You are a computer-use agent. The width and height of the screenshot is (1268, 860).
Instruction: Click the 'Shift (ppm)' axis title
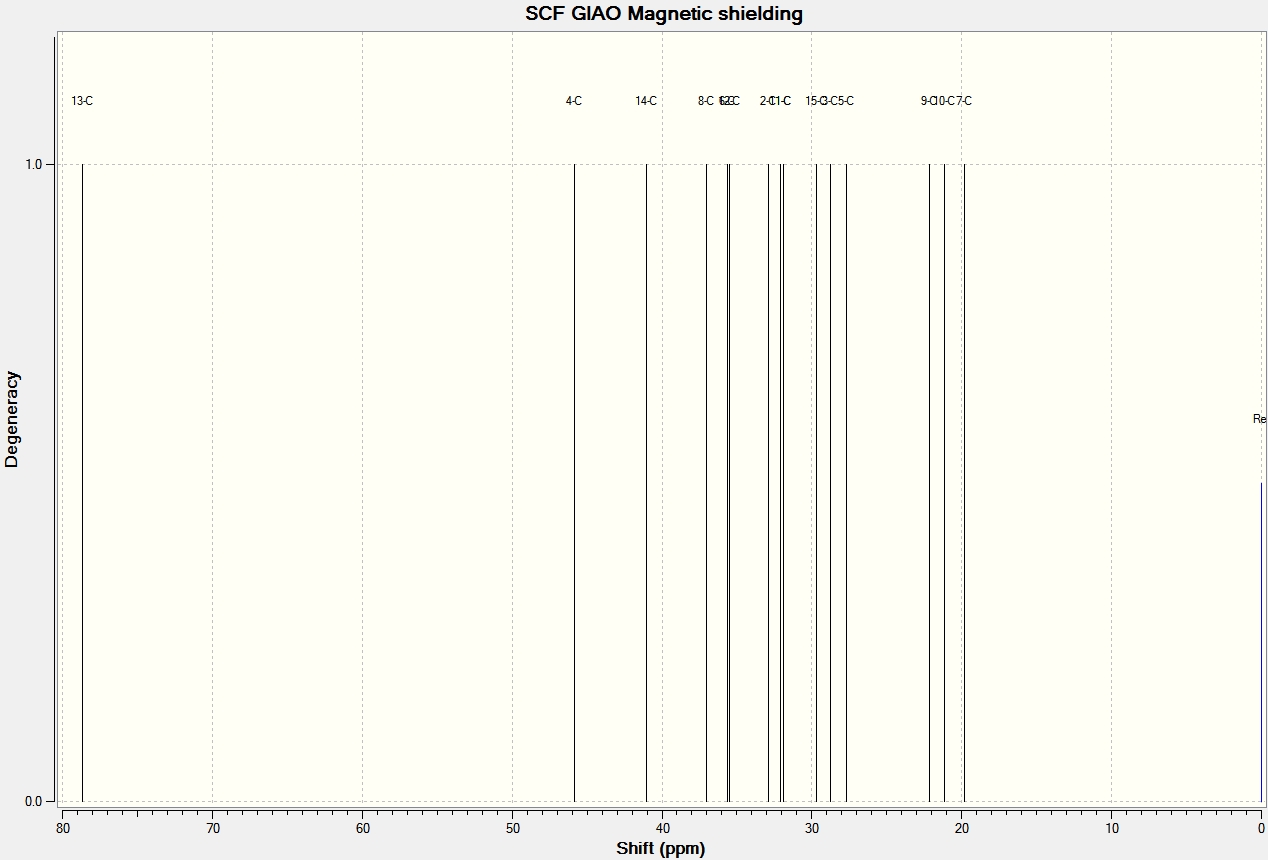point(661,849)
